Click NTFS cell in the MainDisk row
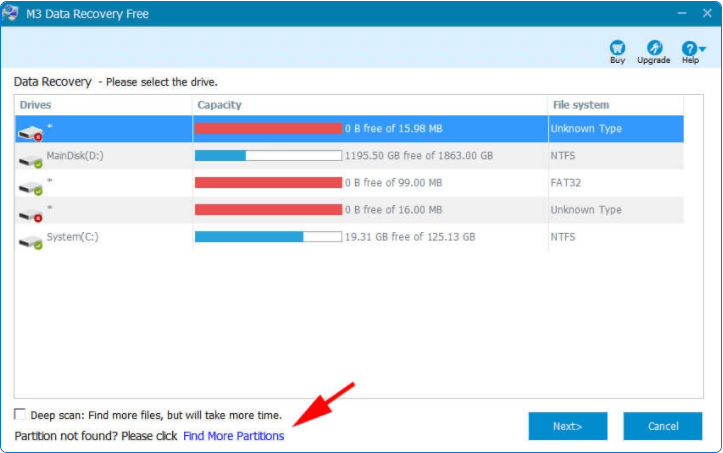 tap(563, 155)
